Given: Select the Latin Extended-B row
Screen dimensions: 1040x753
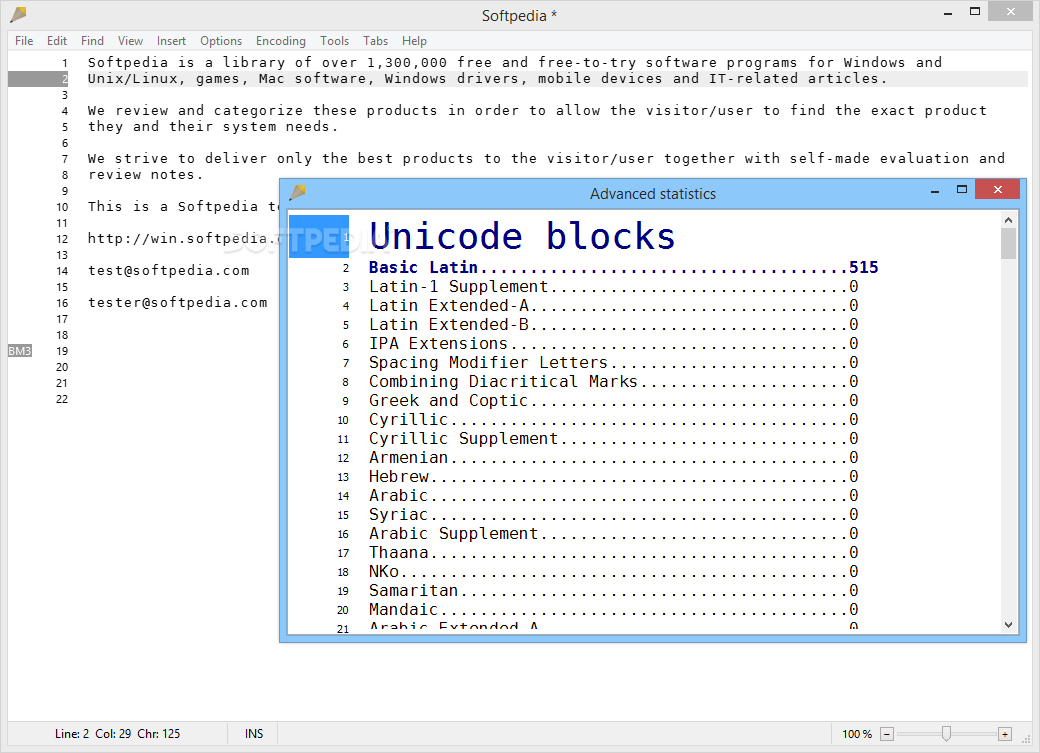Looking at the screenshot, I should (x=614, y=324).
